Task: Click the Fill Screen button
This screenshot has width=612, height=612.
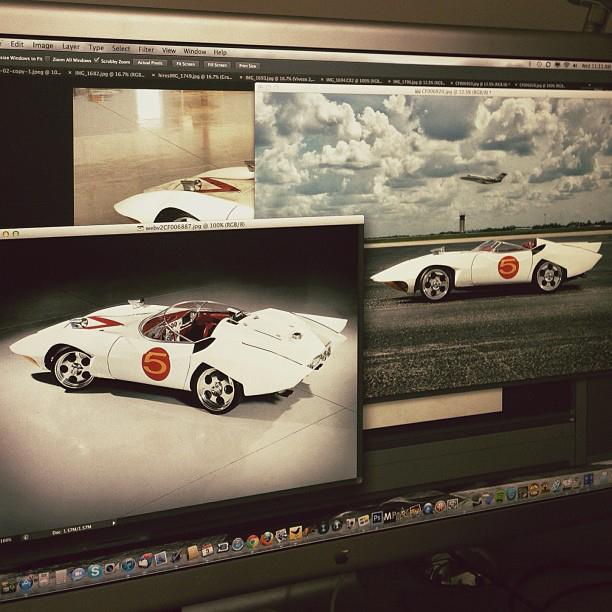Action: 217,65
